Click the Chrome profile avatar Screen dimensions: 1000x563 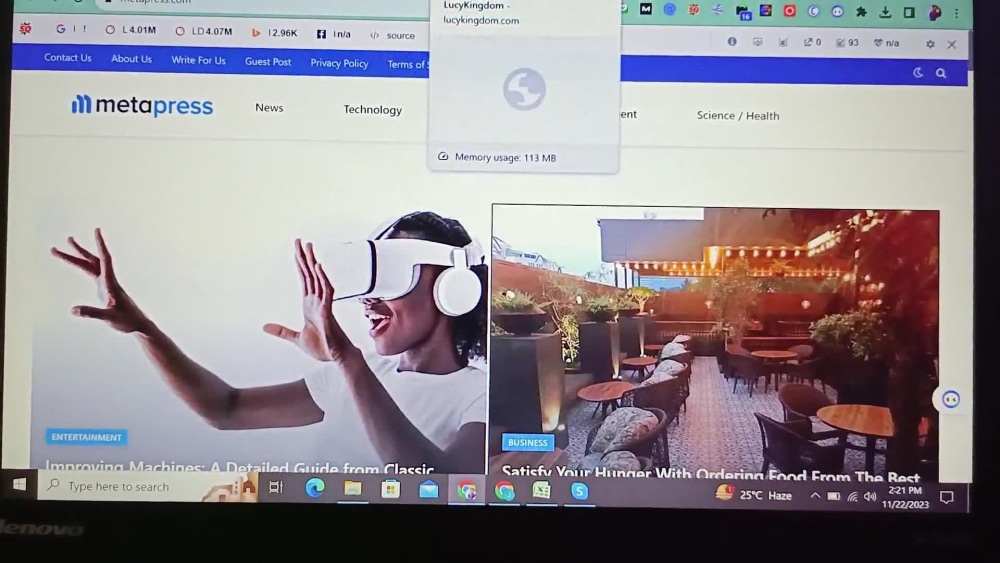934,13
